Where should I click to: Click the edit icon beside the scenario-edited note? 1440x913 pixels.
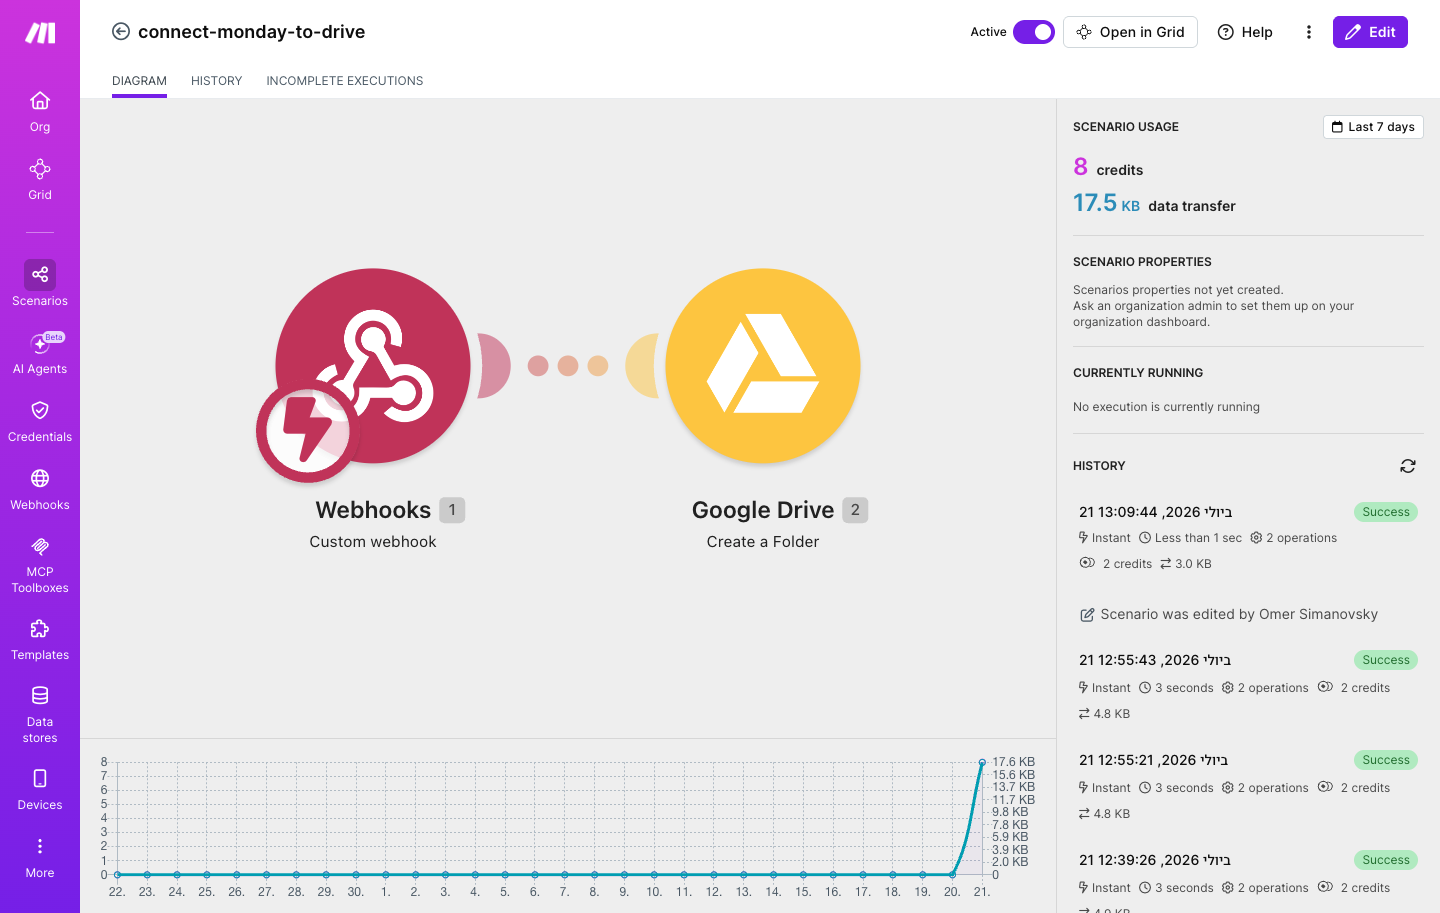pyautogui.click(x=1087, y=615)
